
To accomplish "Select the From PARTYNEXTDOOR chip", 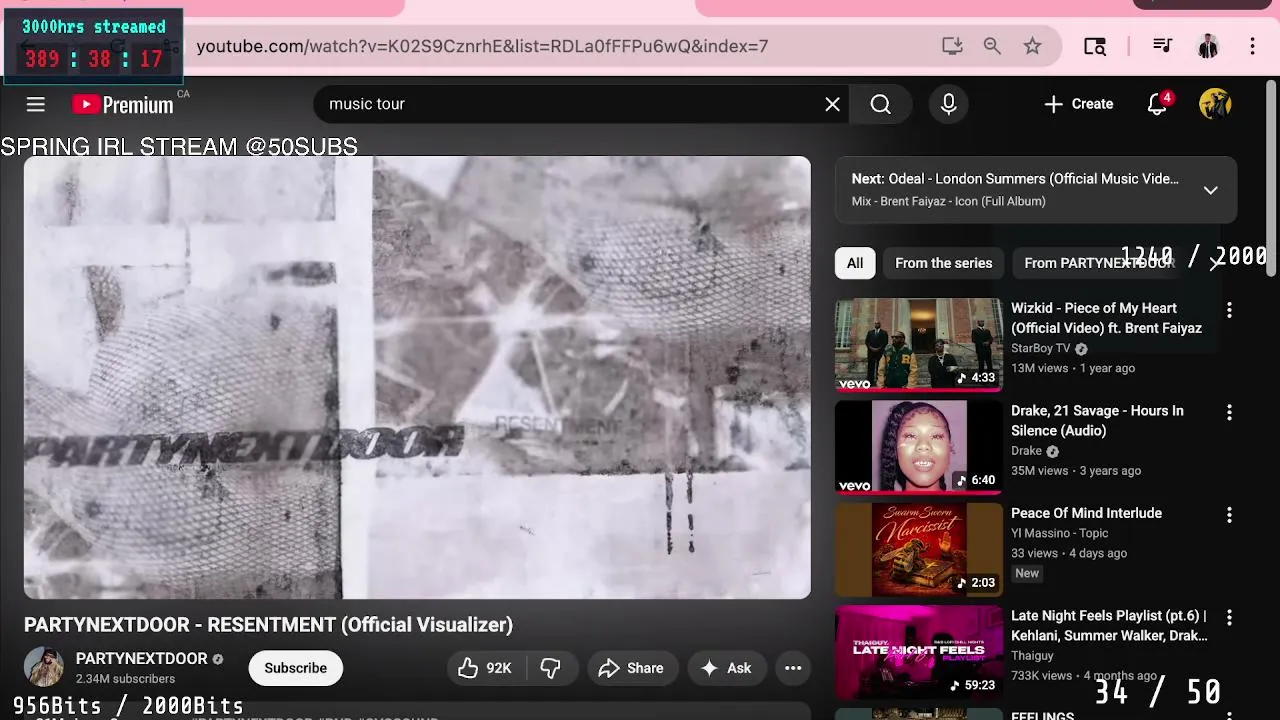I will 1099,263.
